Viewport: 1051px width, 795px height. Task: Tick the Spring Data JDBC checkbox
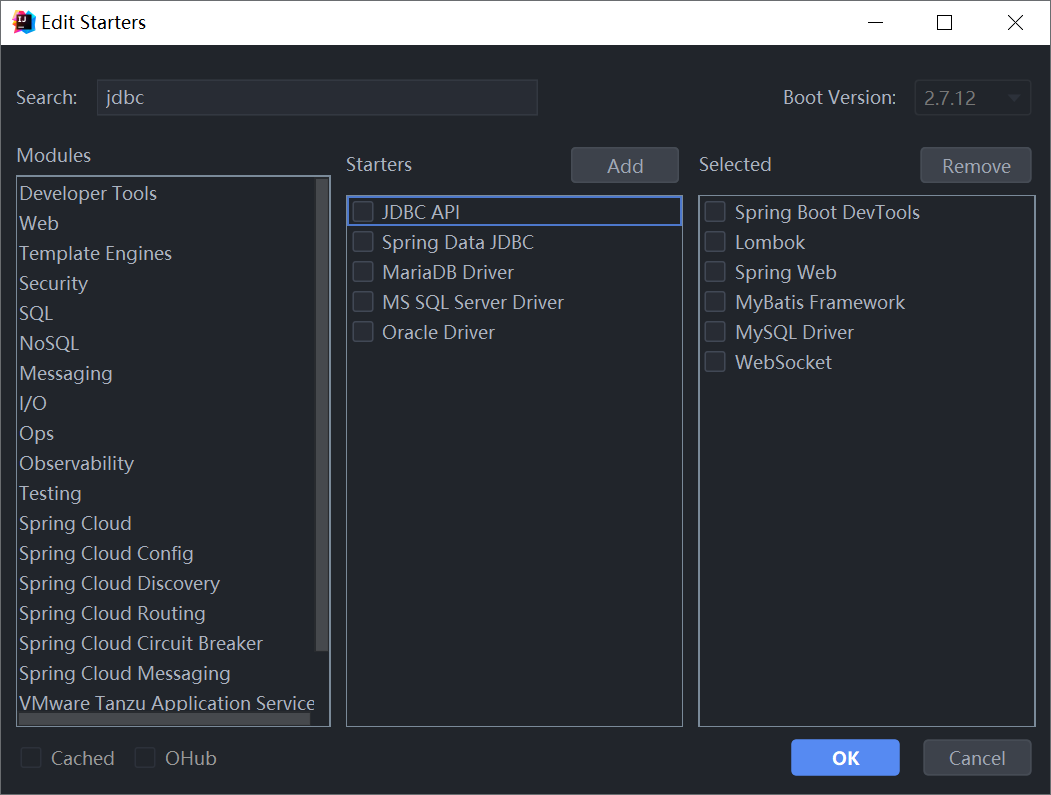(363, 242)
